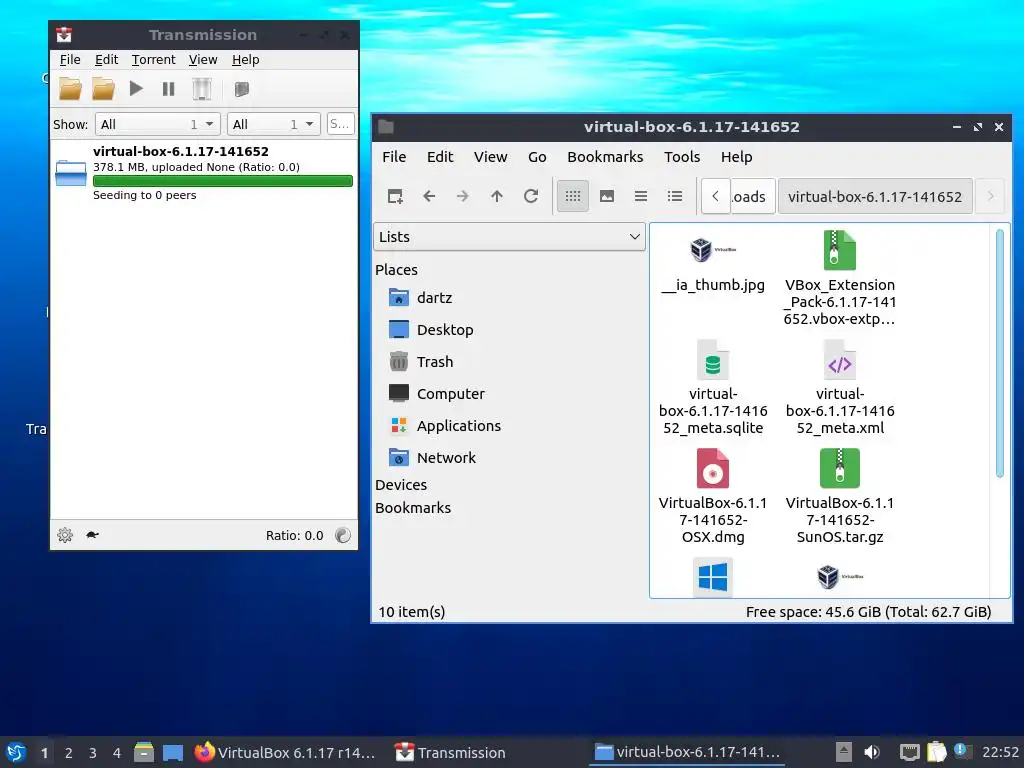1024x768 pixels.
Task: Go to the parent folder with up arrow
Action: (x=497, y=196)
